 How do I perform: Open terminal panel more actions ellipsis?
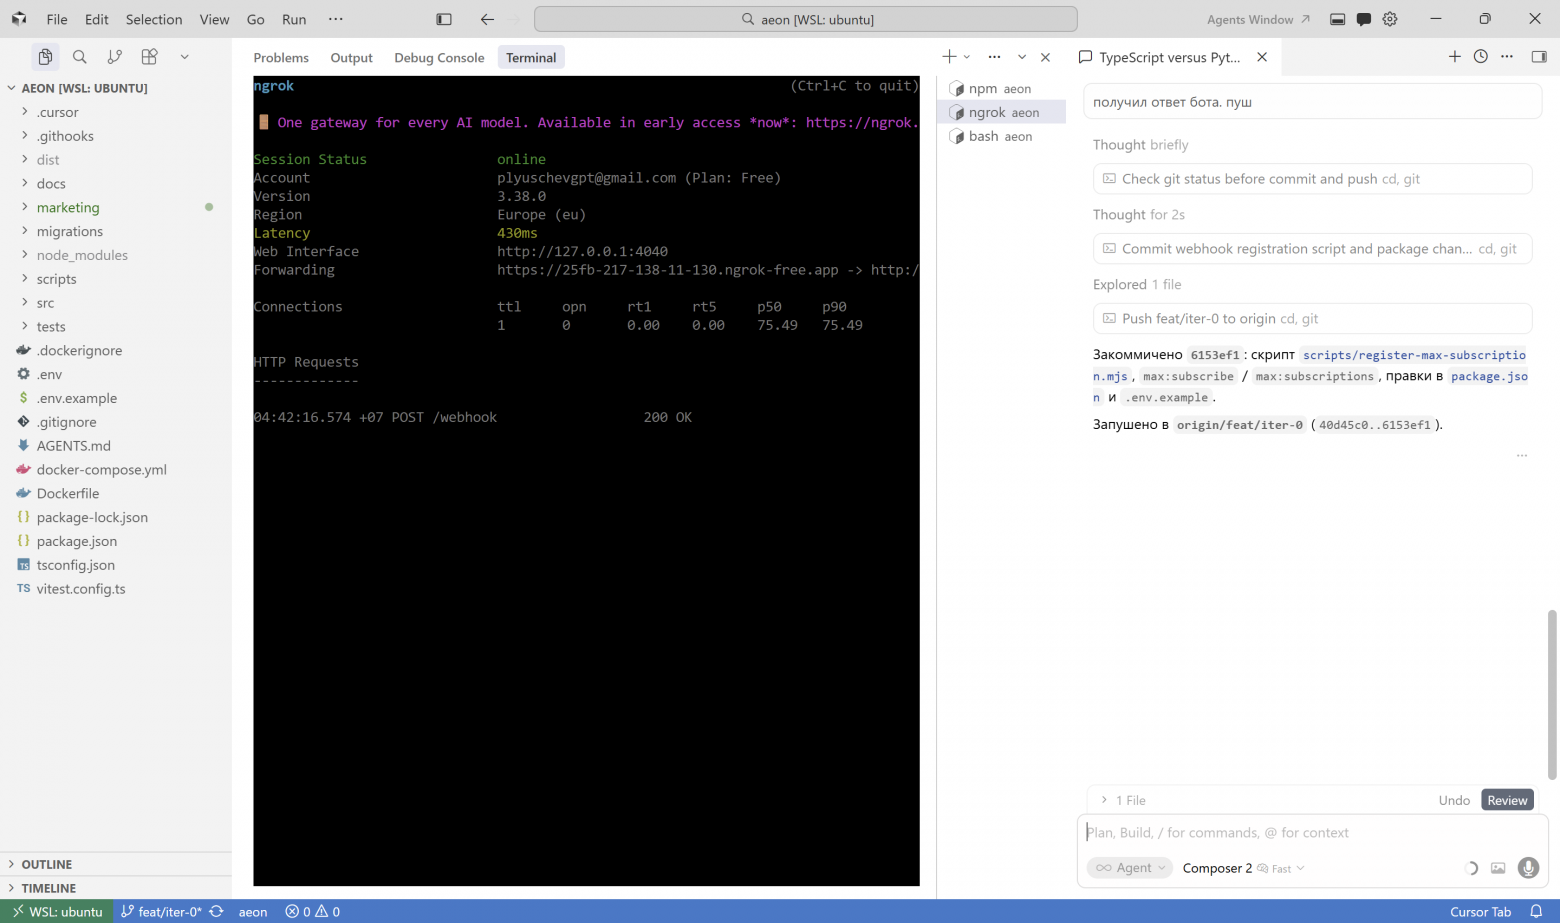[994, 57]
